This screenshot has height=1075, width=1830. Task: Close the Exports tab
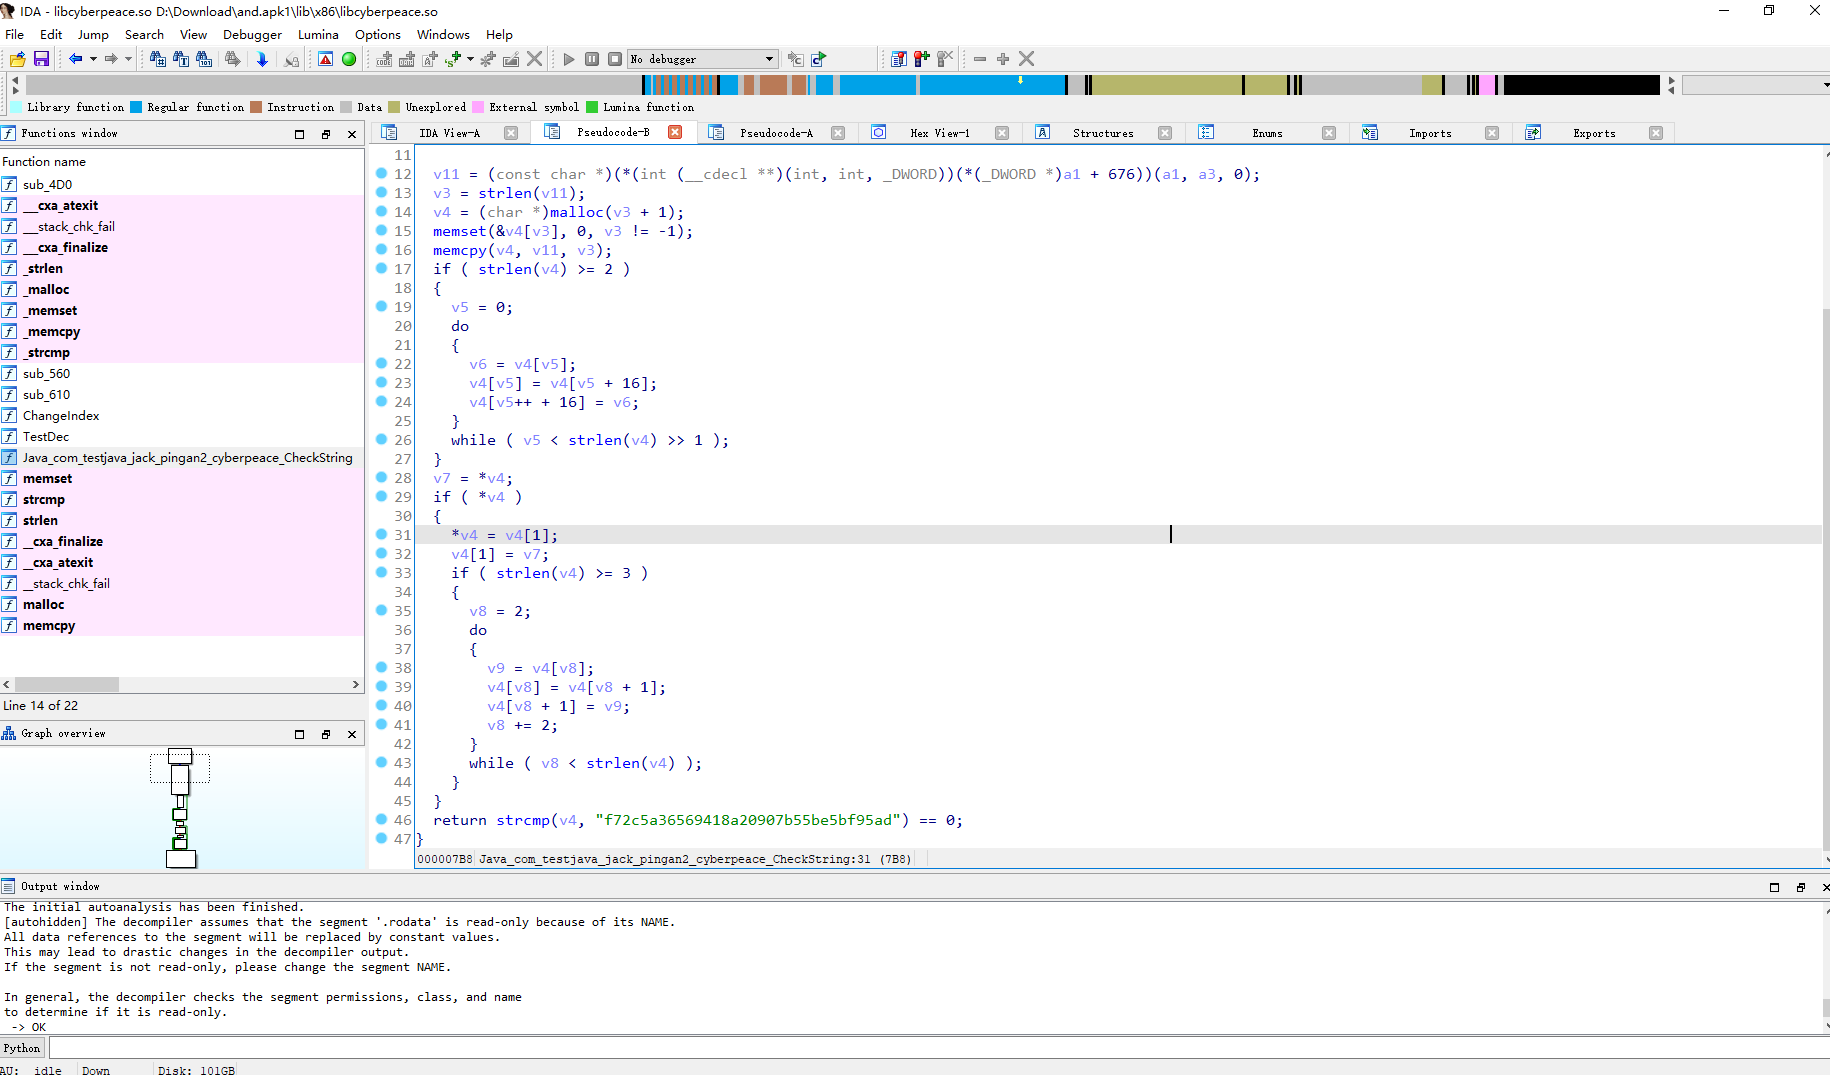click(1656, 133)
